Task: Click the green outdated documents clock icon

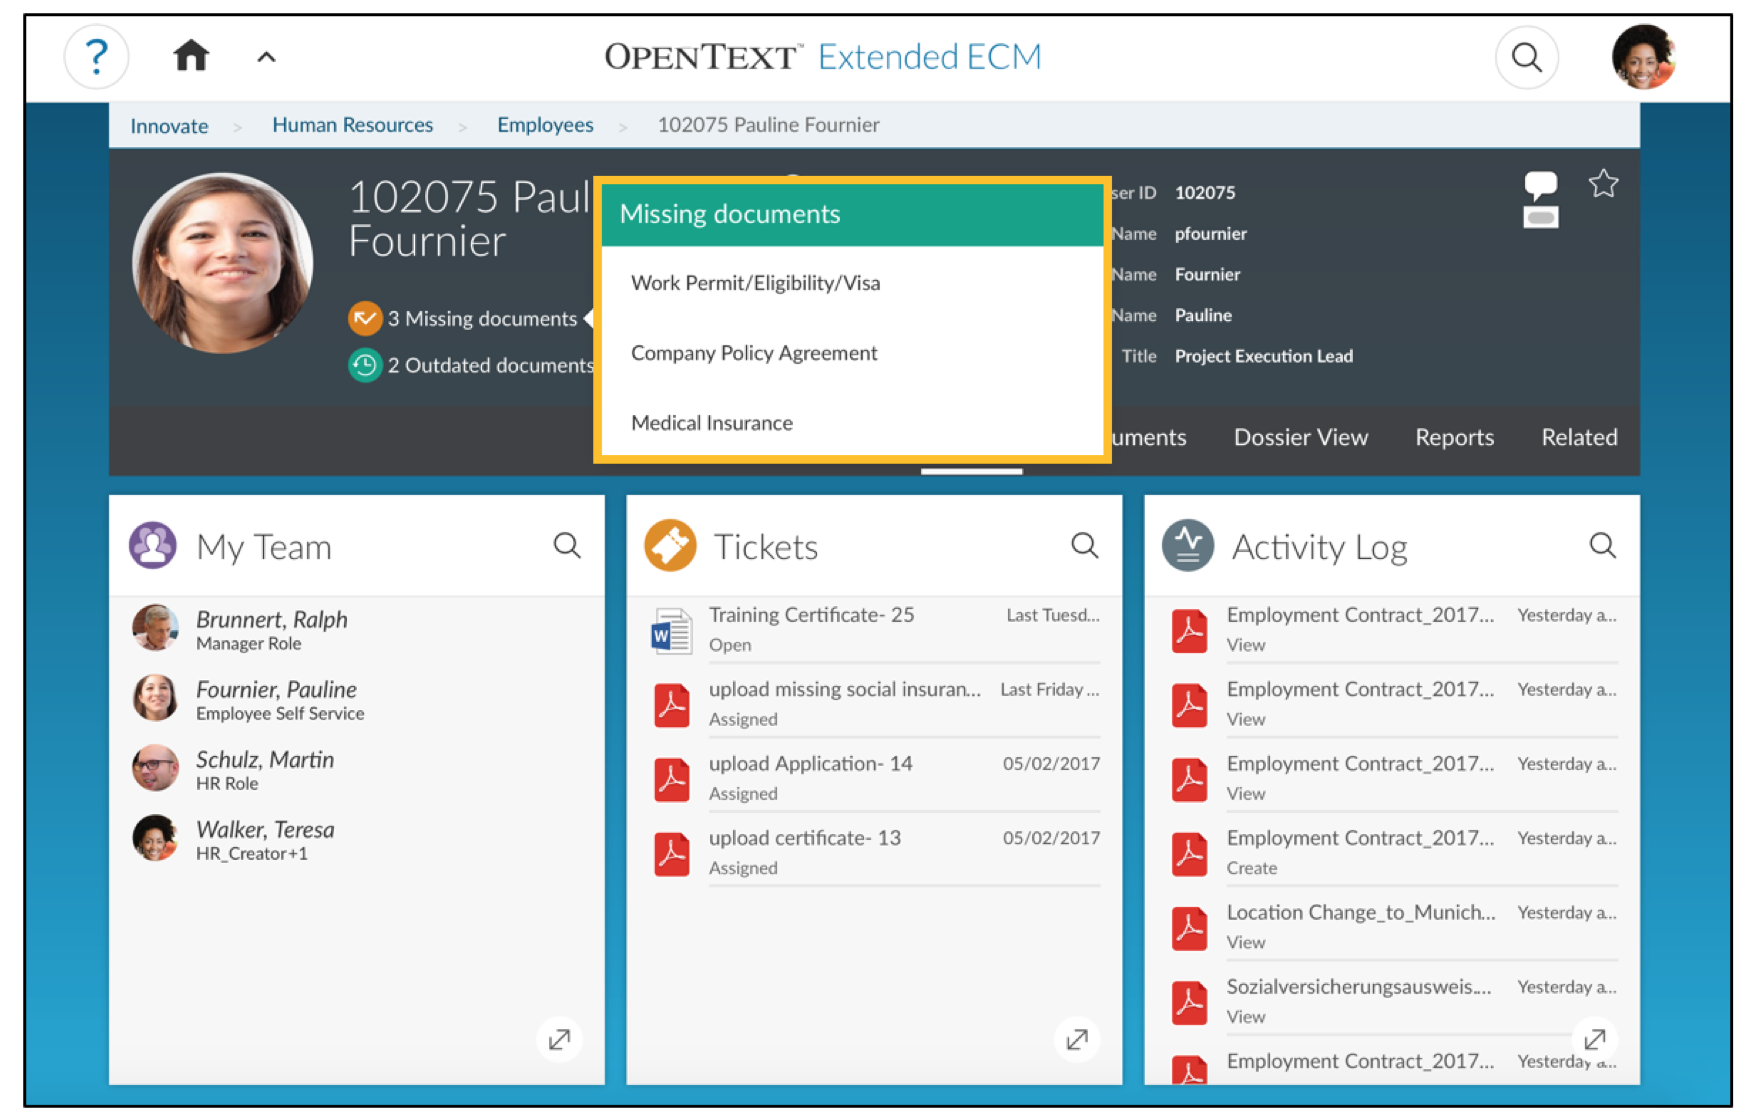Action: 365,365
